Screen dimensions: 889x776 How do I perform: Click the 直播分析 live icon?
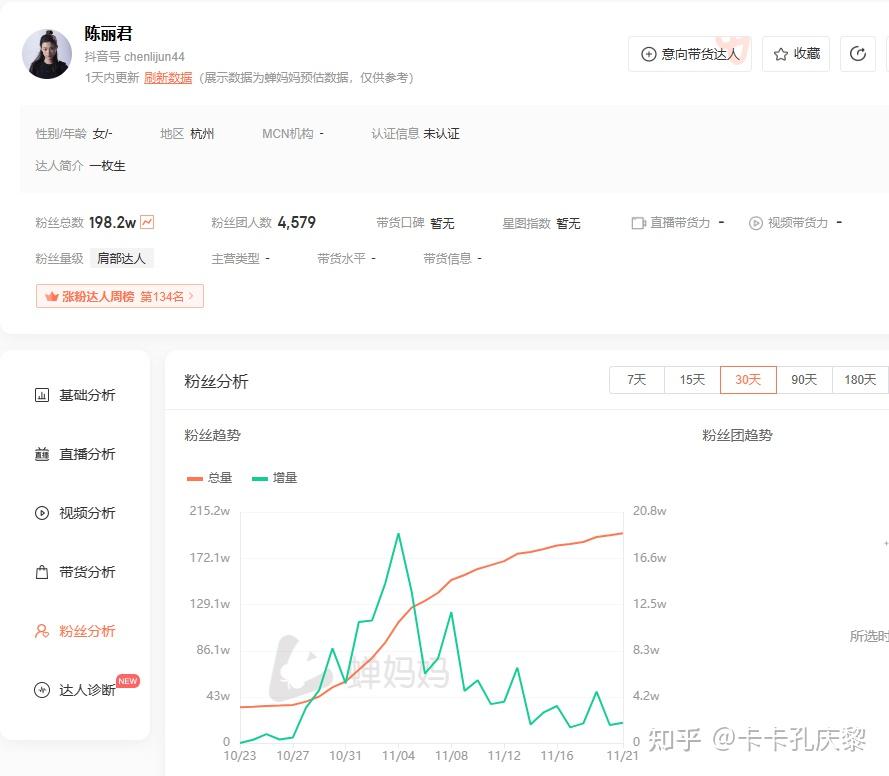click(42, 454)
